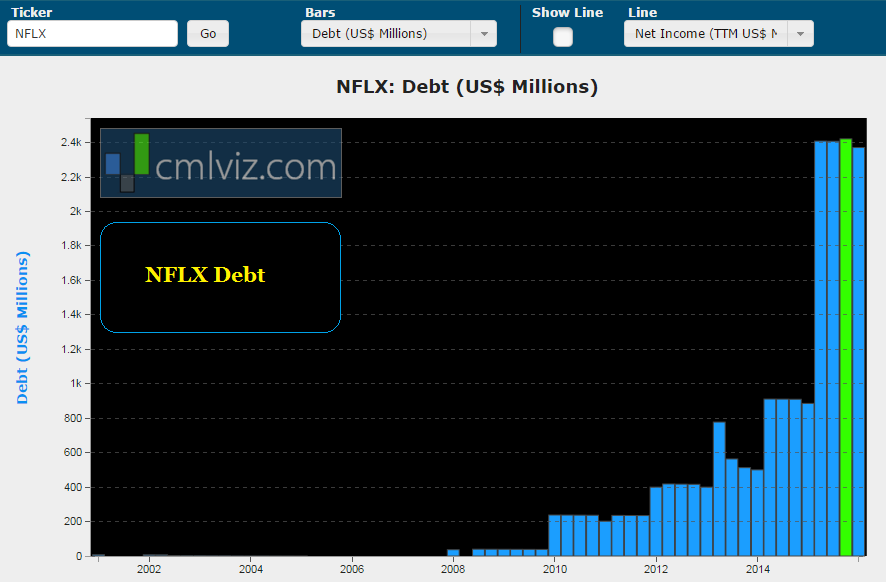Click the 2008 x-axis label

453,569
